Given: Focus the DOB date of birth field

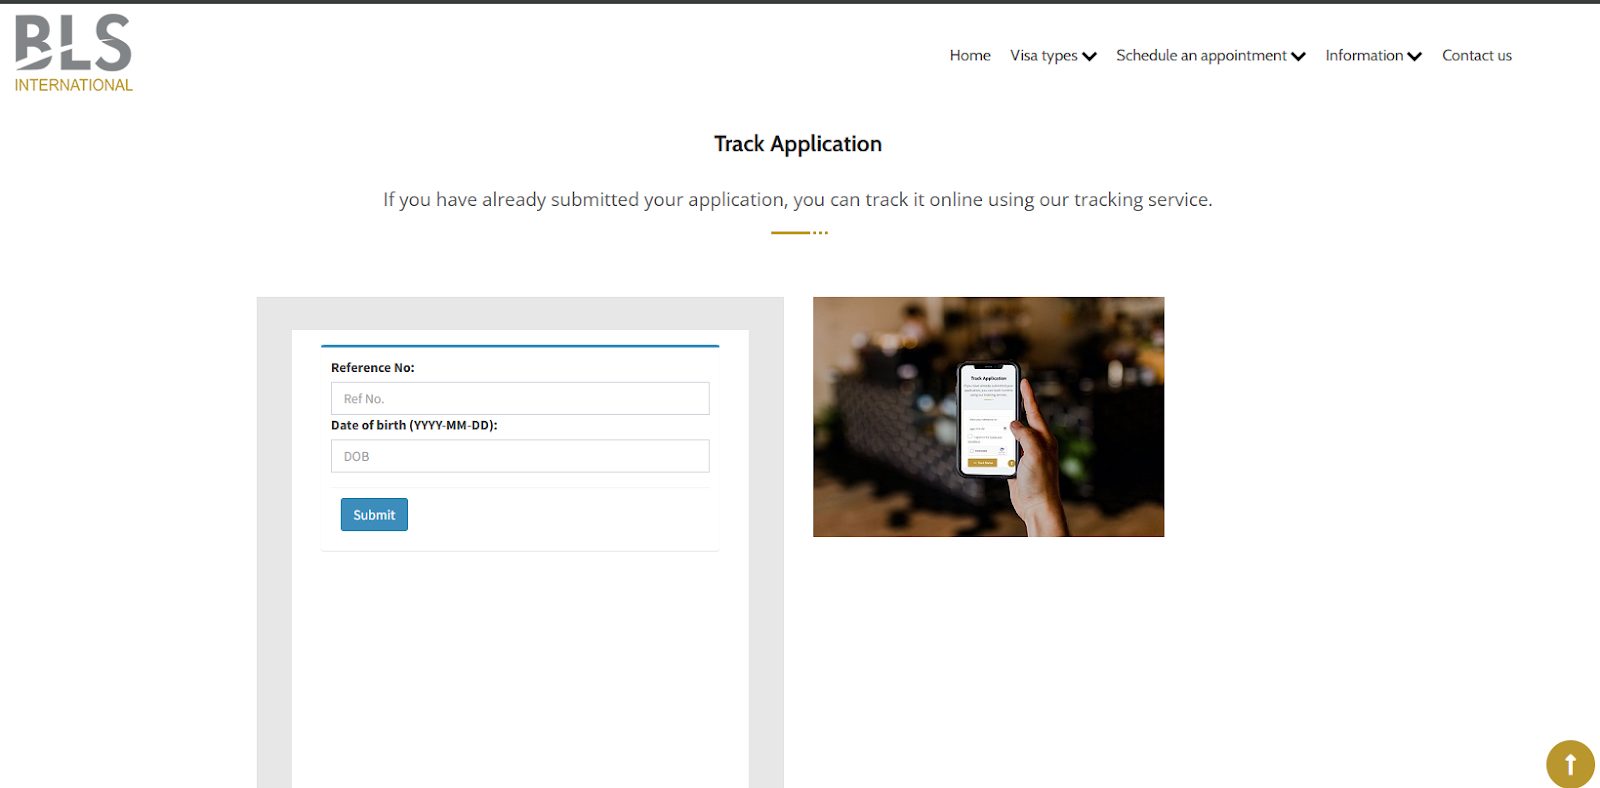Looking at the screenshot, I should point(520,456).
